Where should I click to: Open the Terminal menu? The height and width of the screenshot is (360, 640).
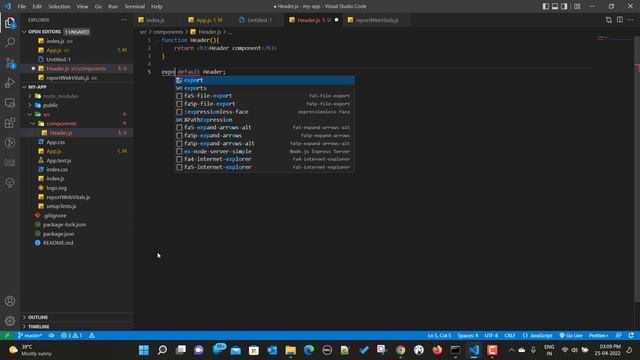(x=134, y=6)
